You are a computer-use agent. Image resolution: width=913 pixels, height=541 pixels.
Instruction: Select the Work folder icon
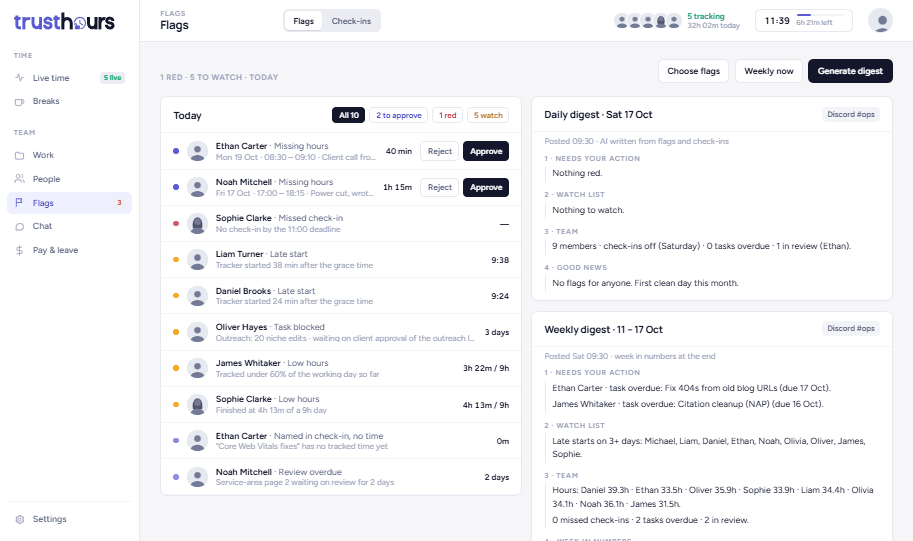tap(19, 155)
